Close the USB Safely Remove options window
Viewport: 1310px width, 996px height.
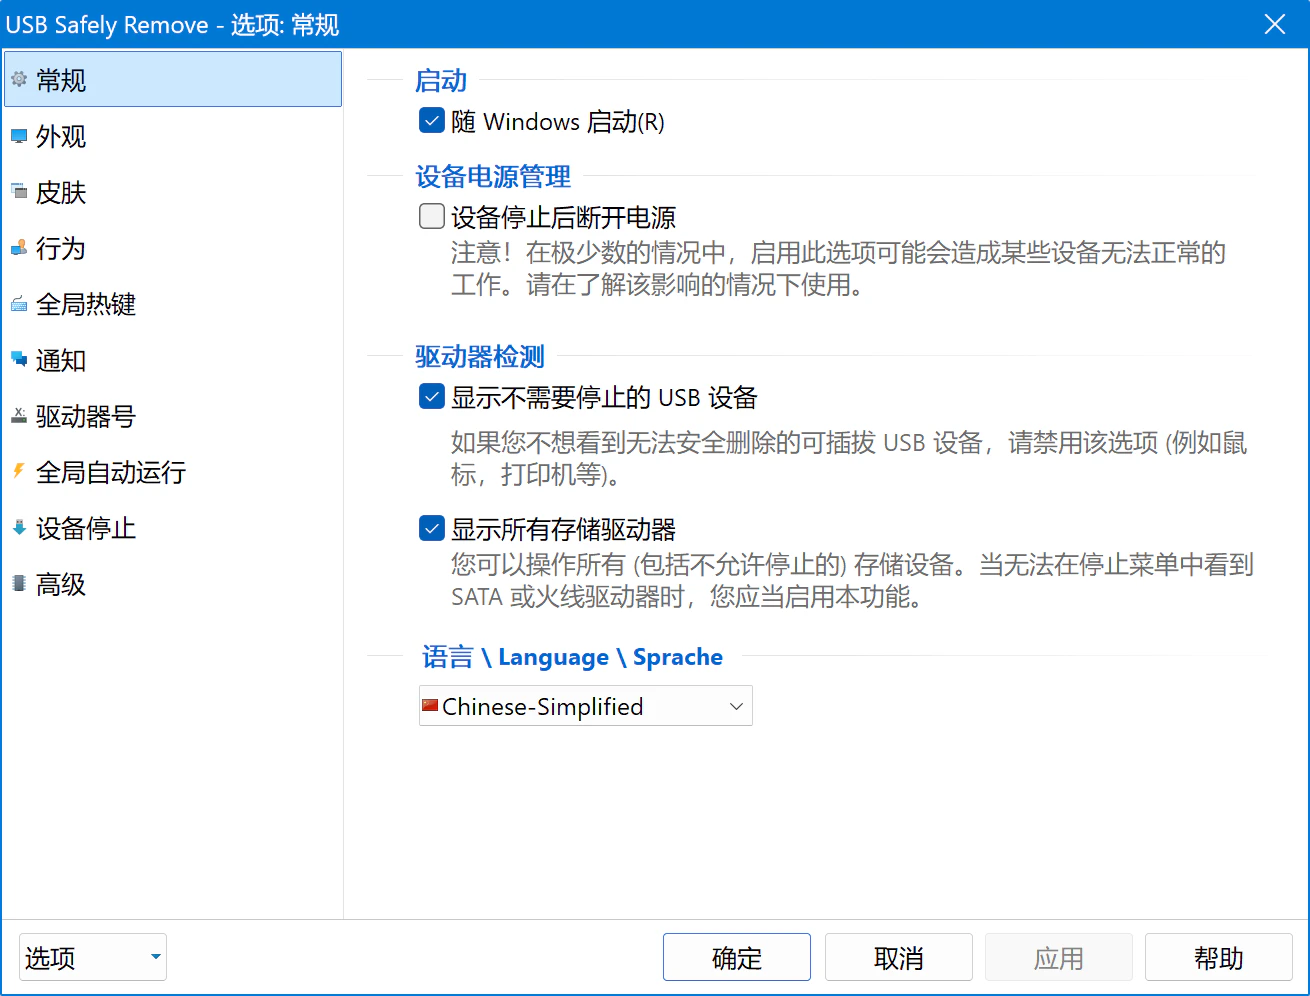pyautogui.click(x=1275, y=24)
